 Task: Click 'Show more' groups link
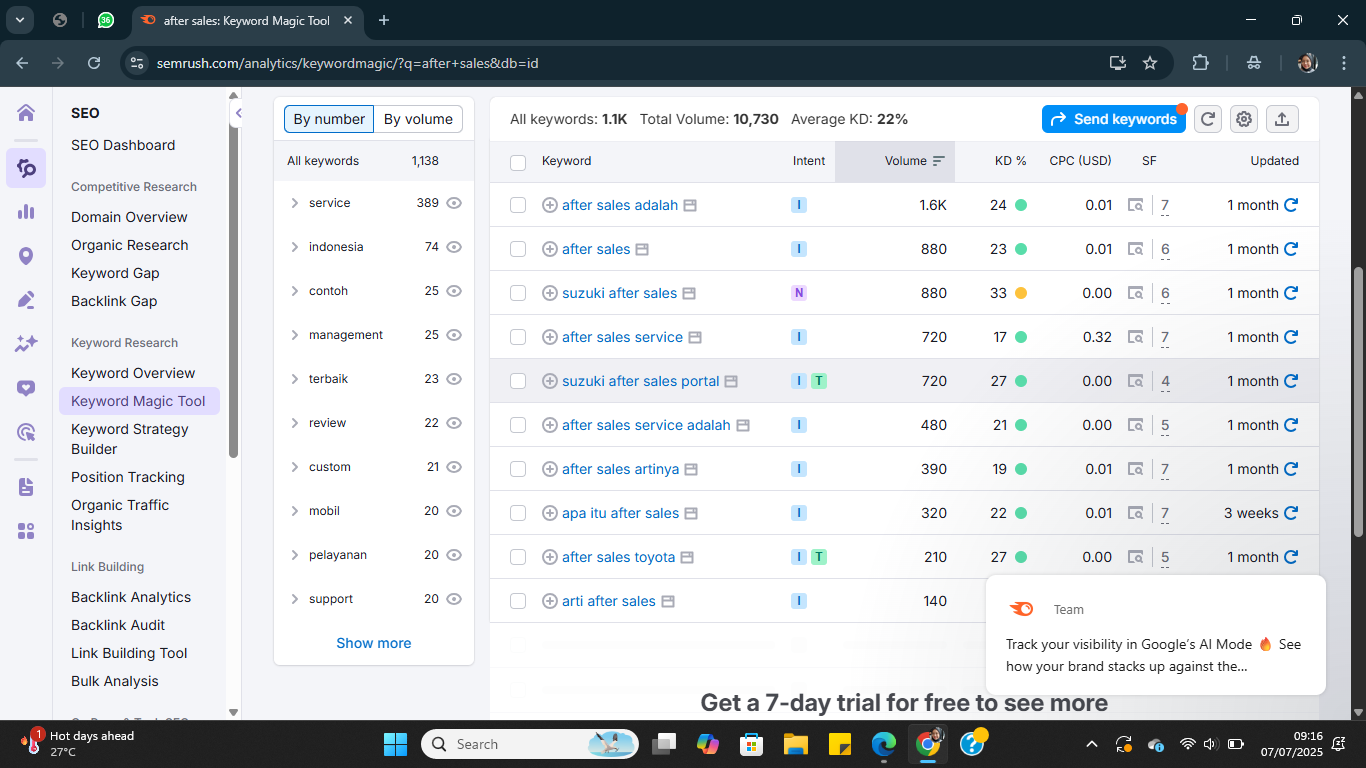tap(373, 643)
